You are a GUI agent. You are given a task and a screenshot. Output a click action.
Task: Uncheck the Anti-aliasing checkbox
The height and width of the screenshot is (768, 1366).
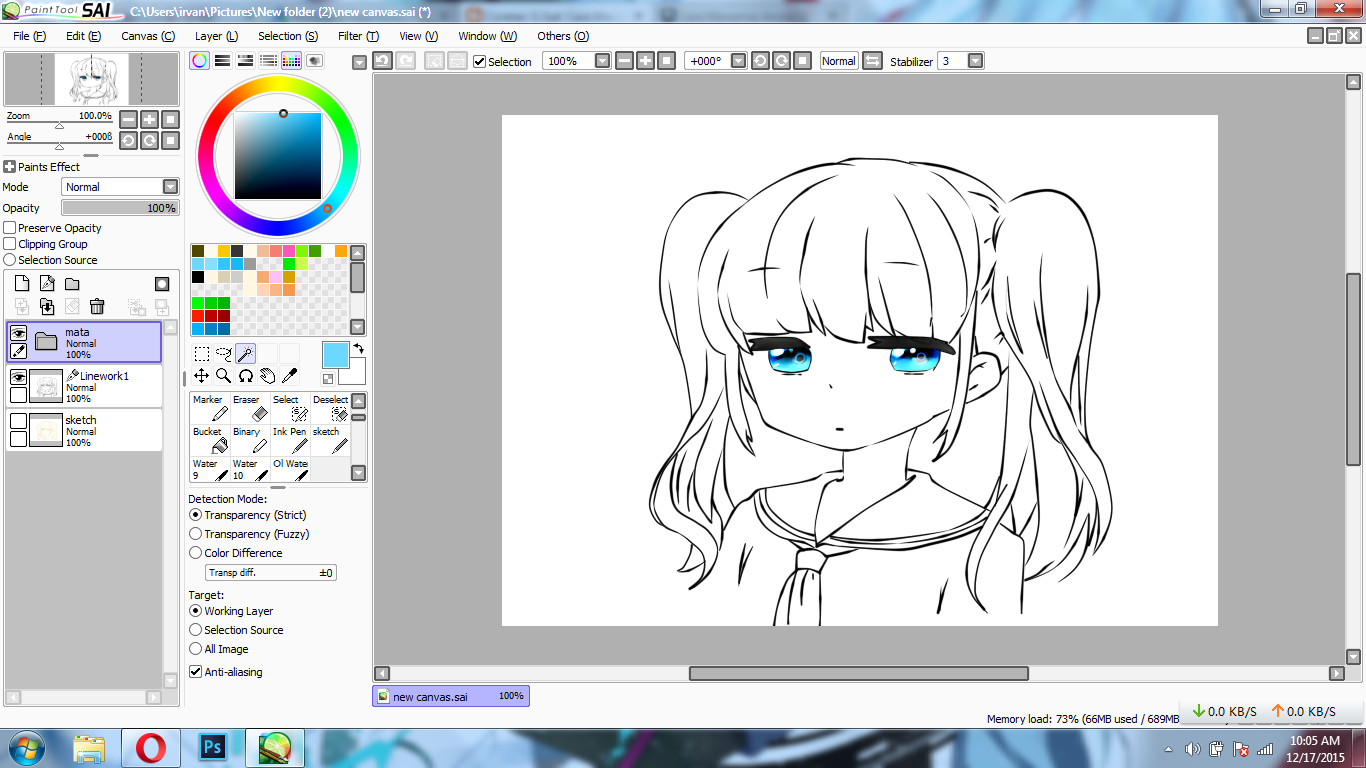click(196, 672)
